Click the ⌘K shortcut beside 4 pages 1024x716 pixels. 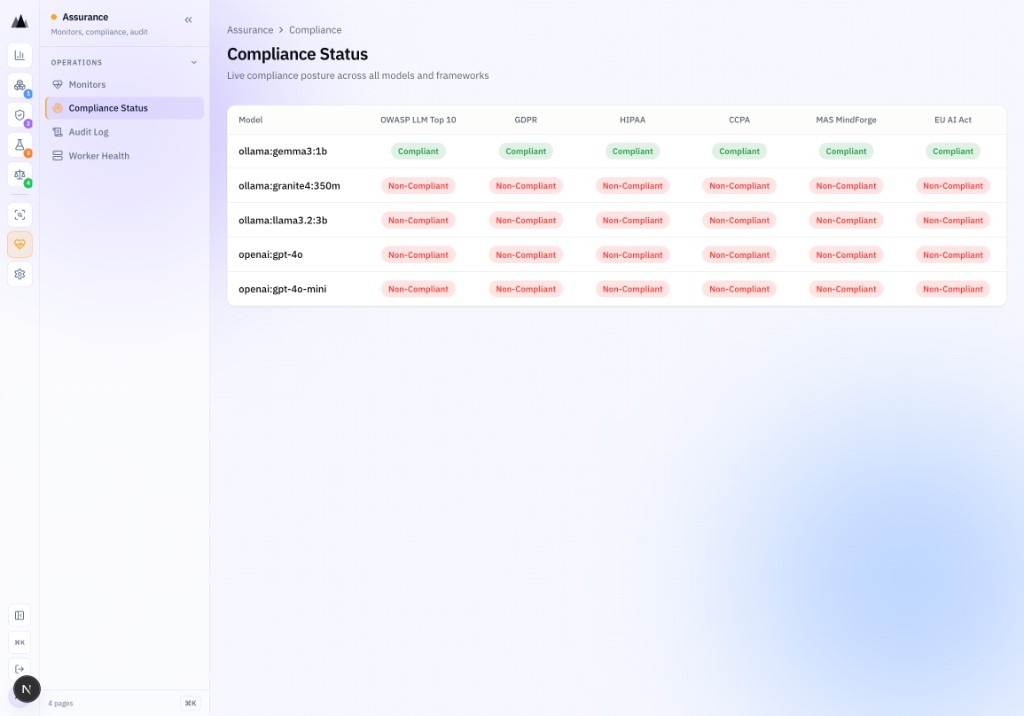(x=190, y=703)
